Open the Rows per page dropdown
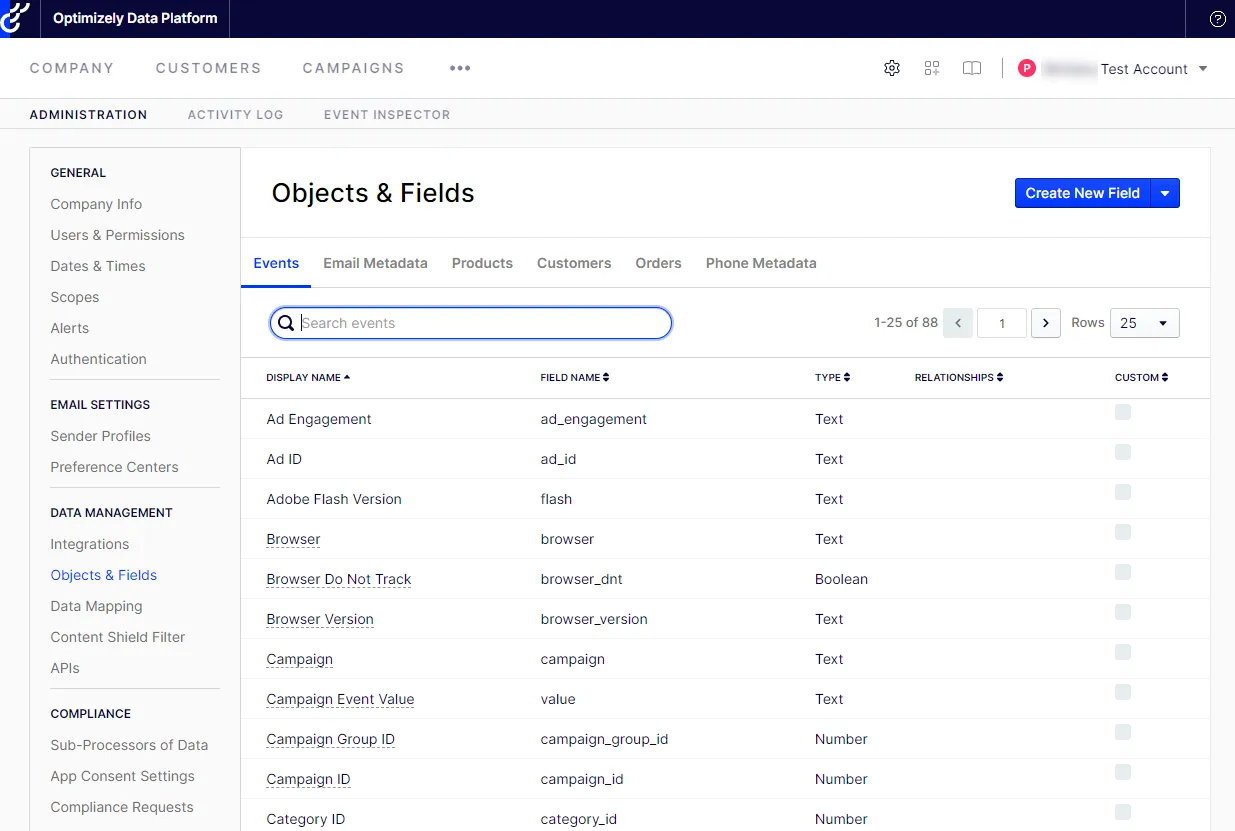Image resolution: width=1235 pixels, height=831 pixels. point(1144,323)
